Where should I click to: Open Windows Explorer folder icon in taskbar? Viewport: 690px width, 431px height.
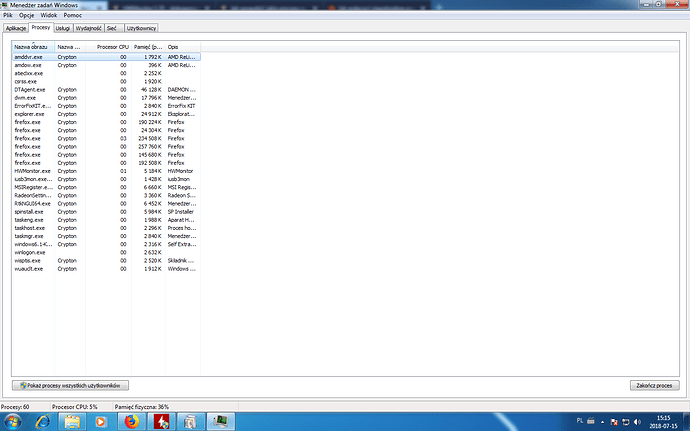click(x=73, y=421)
